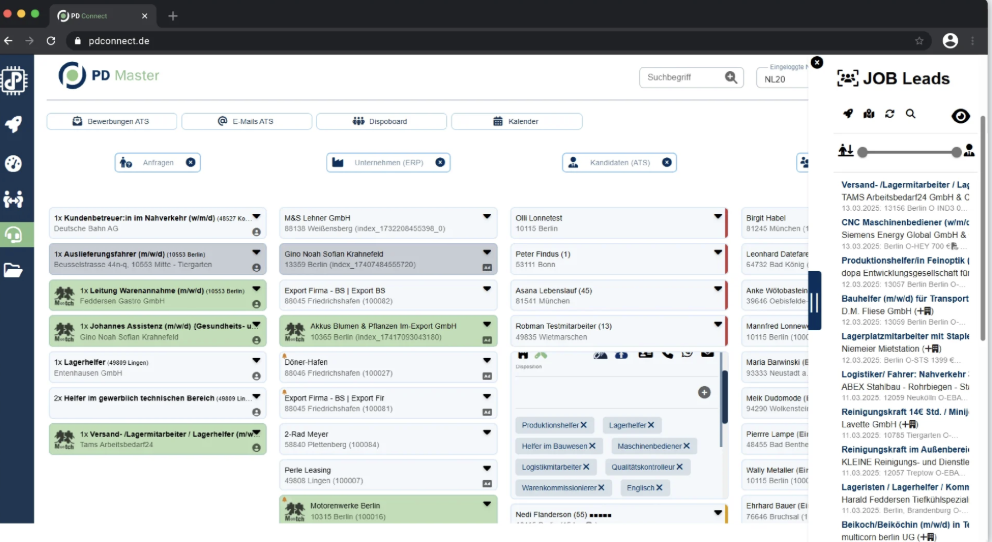Toggle the eye visibility icon in JOB Leads
This screenshot has height=542, width=992.
pos(960,116)
